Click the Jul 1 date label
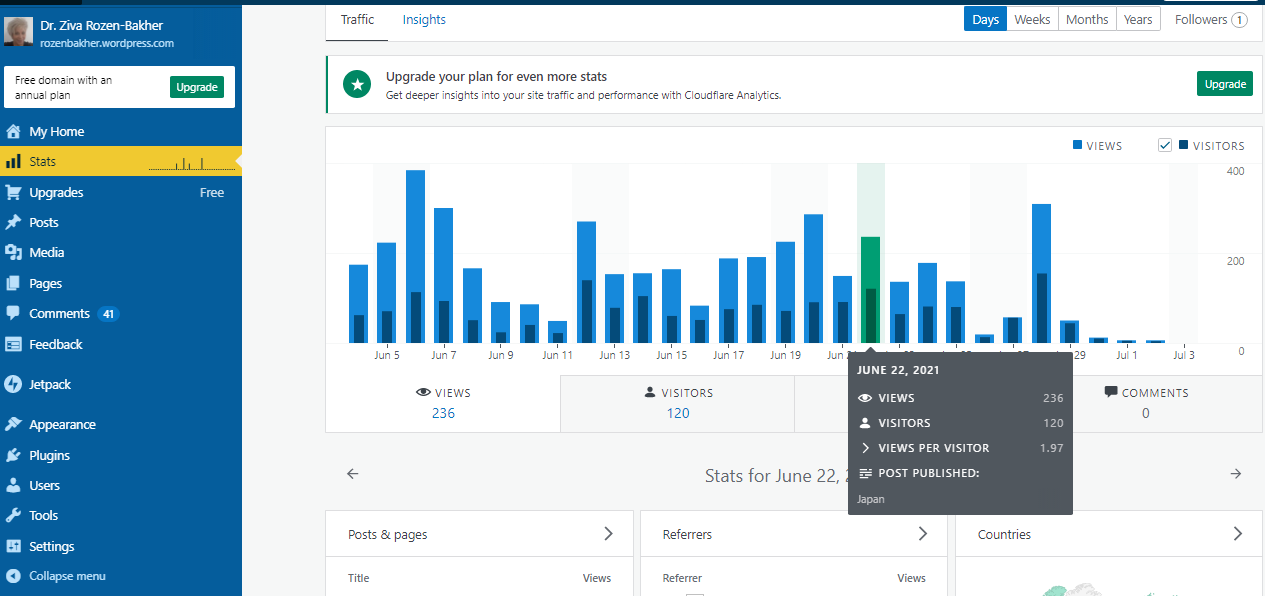 1127,355
